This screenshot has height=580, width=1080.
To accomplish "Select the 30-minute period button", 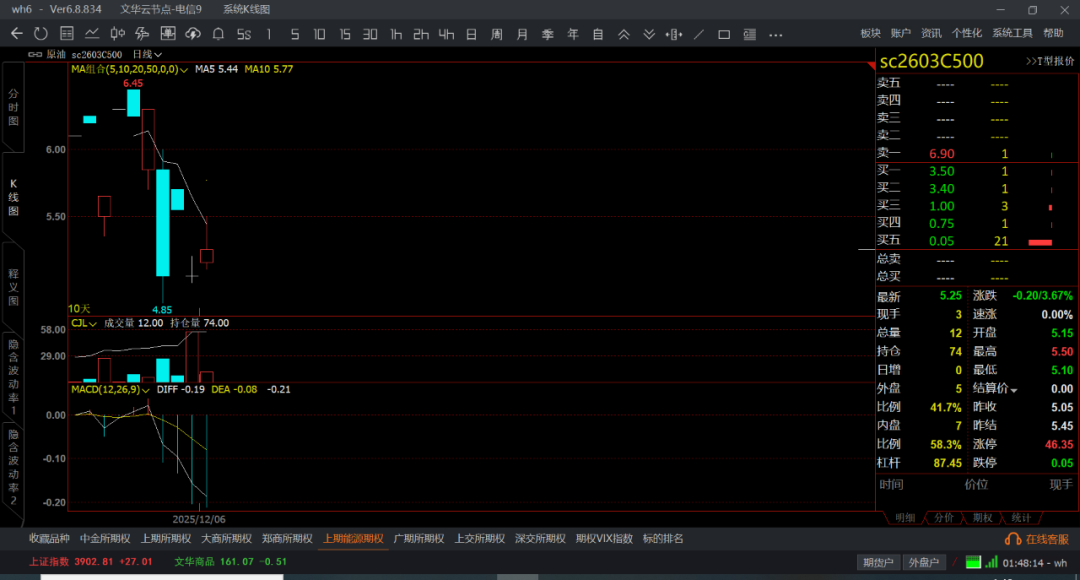I will click(370, 34).
